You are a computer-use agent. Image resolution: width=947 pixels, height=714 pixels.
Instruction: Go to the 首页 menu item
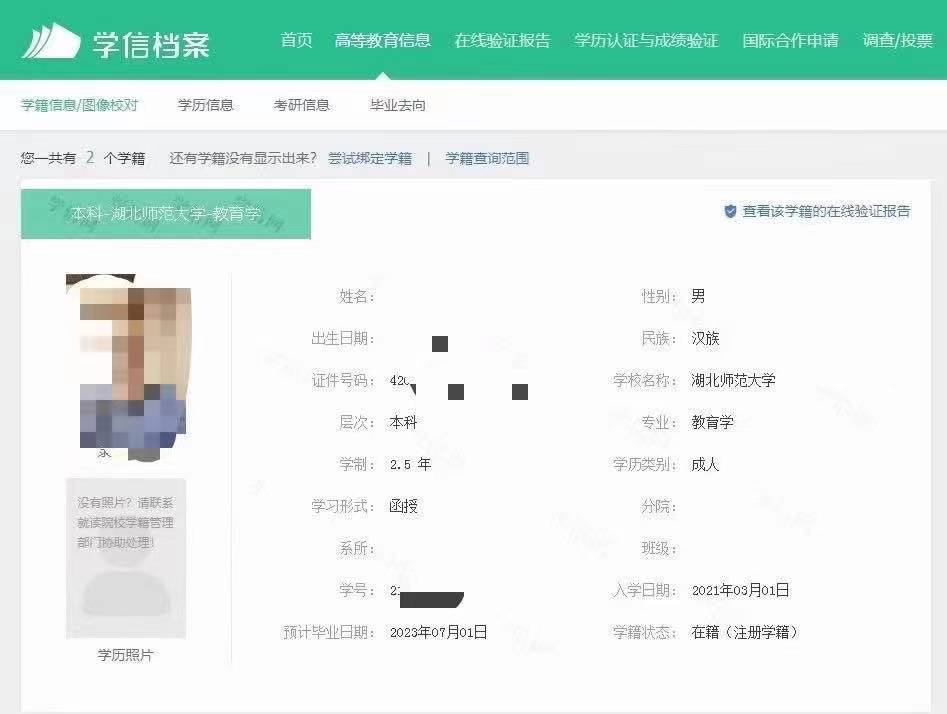click(x=296, y=41)
